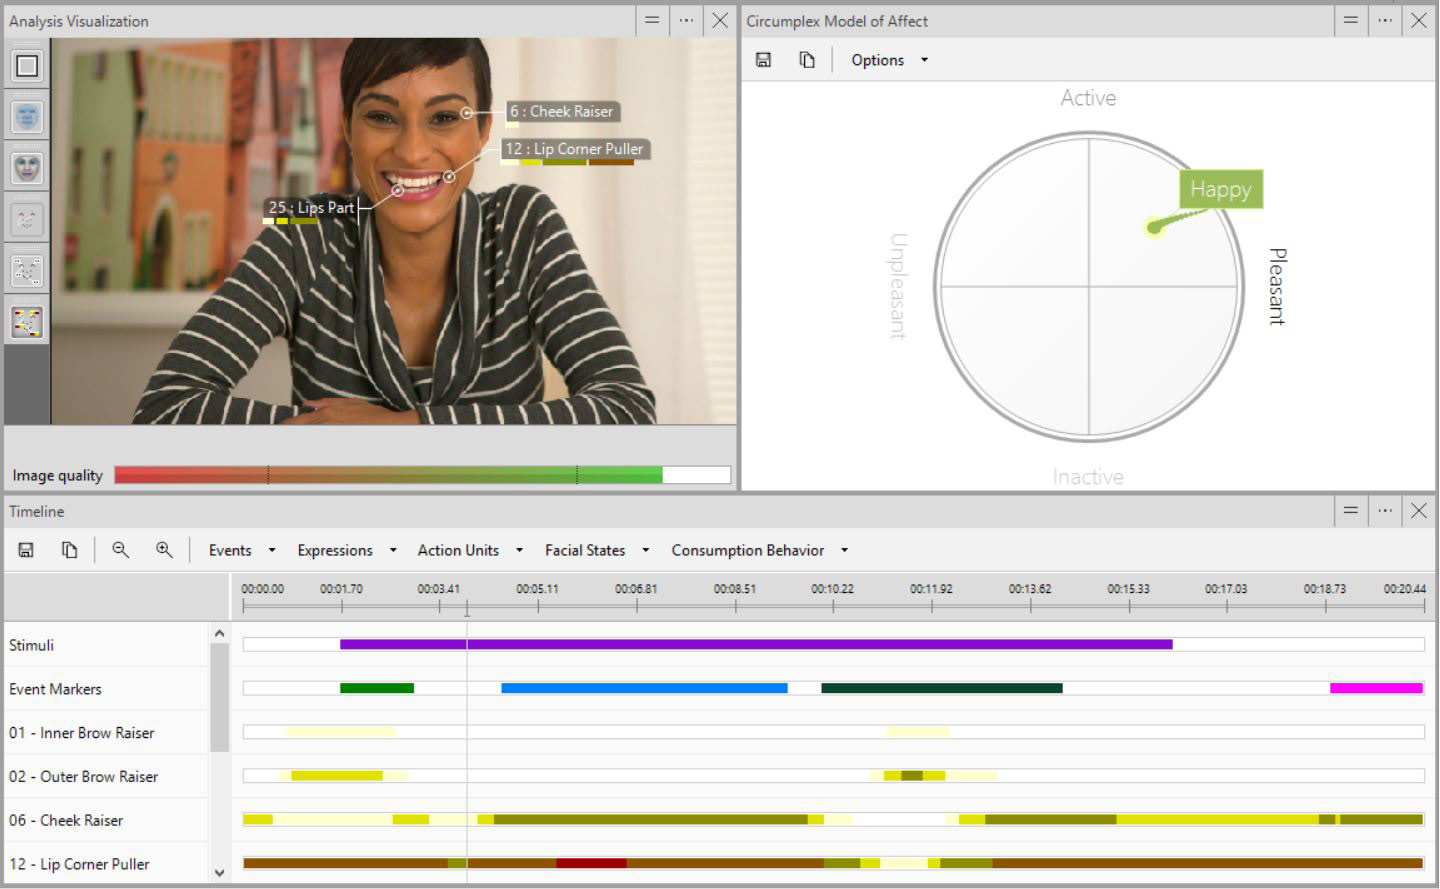Open the Consumption Behavior menu
This screenshot has width=1440, height=889.
[x=759, y=550]
